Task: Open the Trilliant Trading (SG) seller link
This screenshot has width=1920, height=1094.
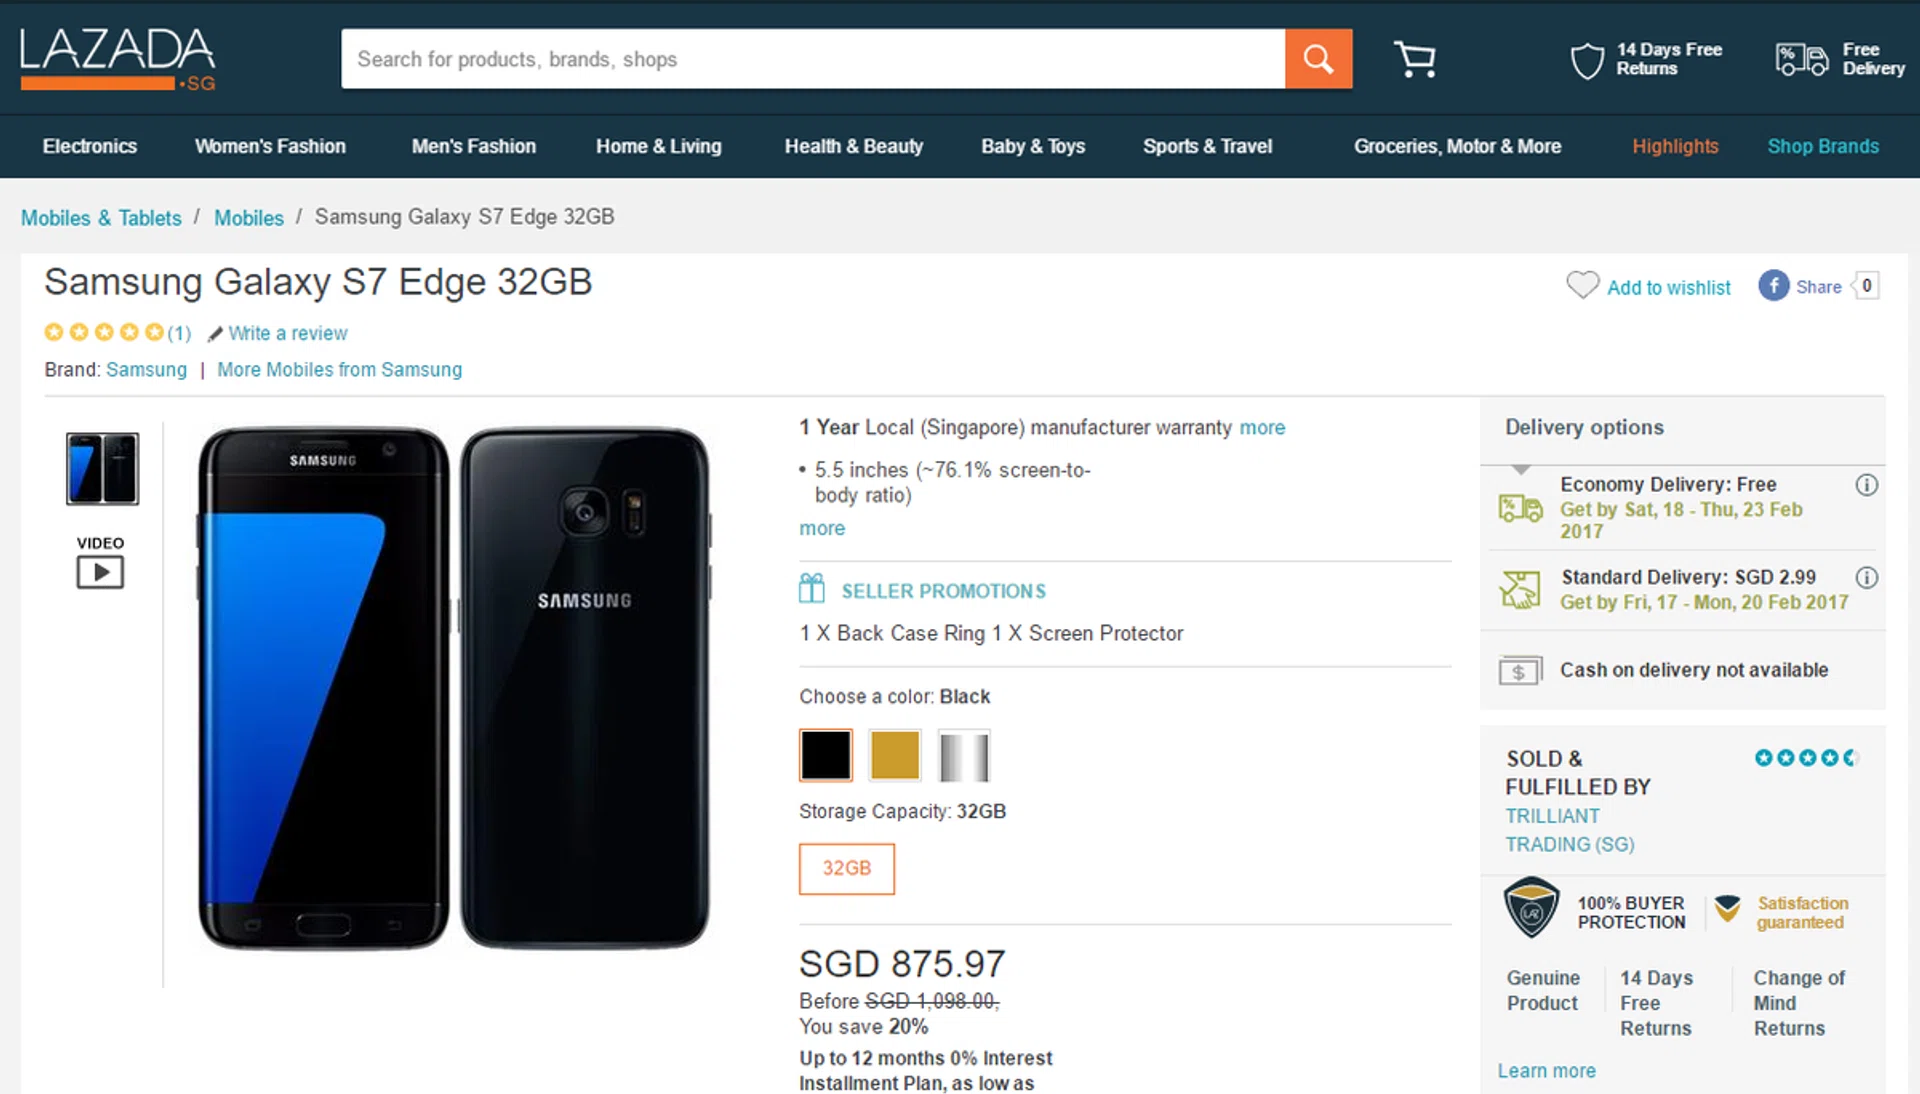Action: coord(1569,830)
